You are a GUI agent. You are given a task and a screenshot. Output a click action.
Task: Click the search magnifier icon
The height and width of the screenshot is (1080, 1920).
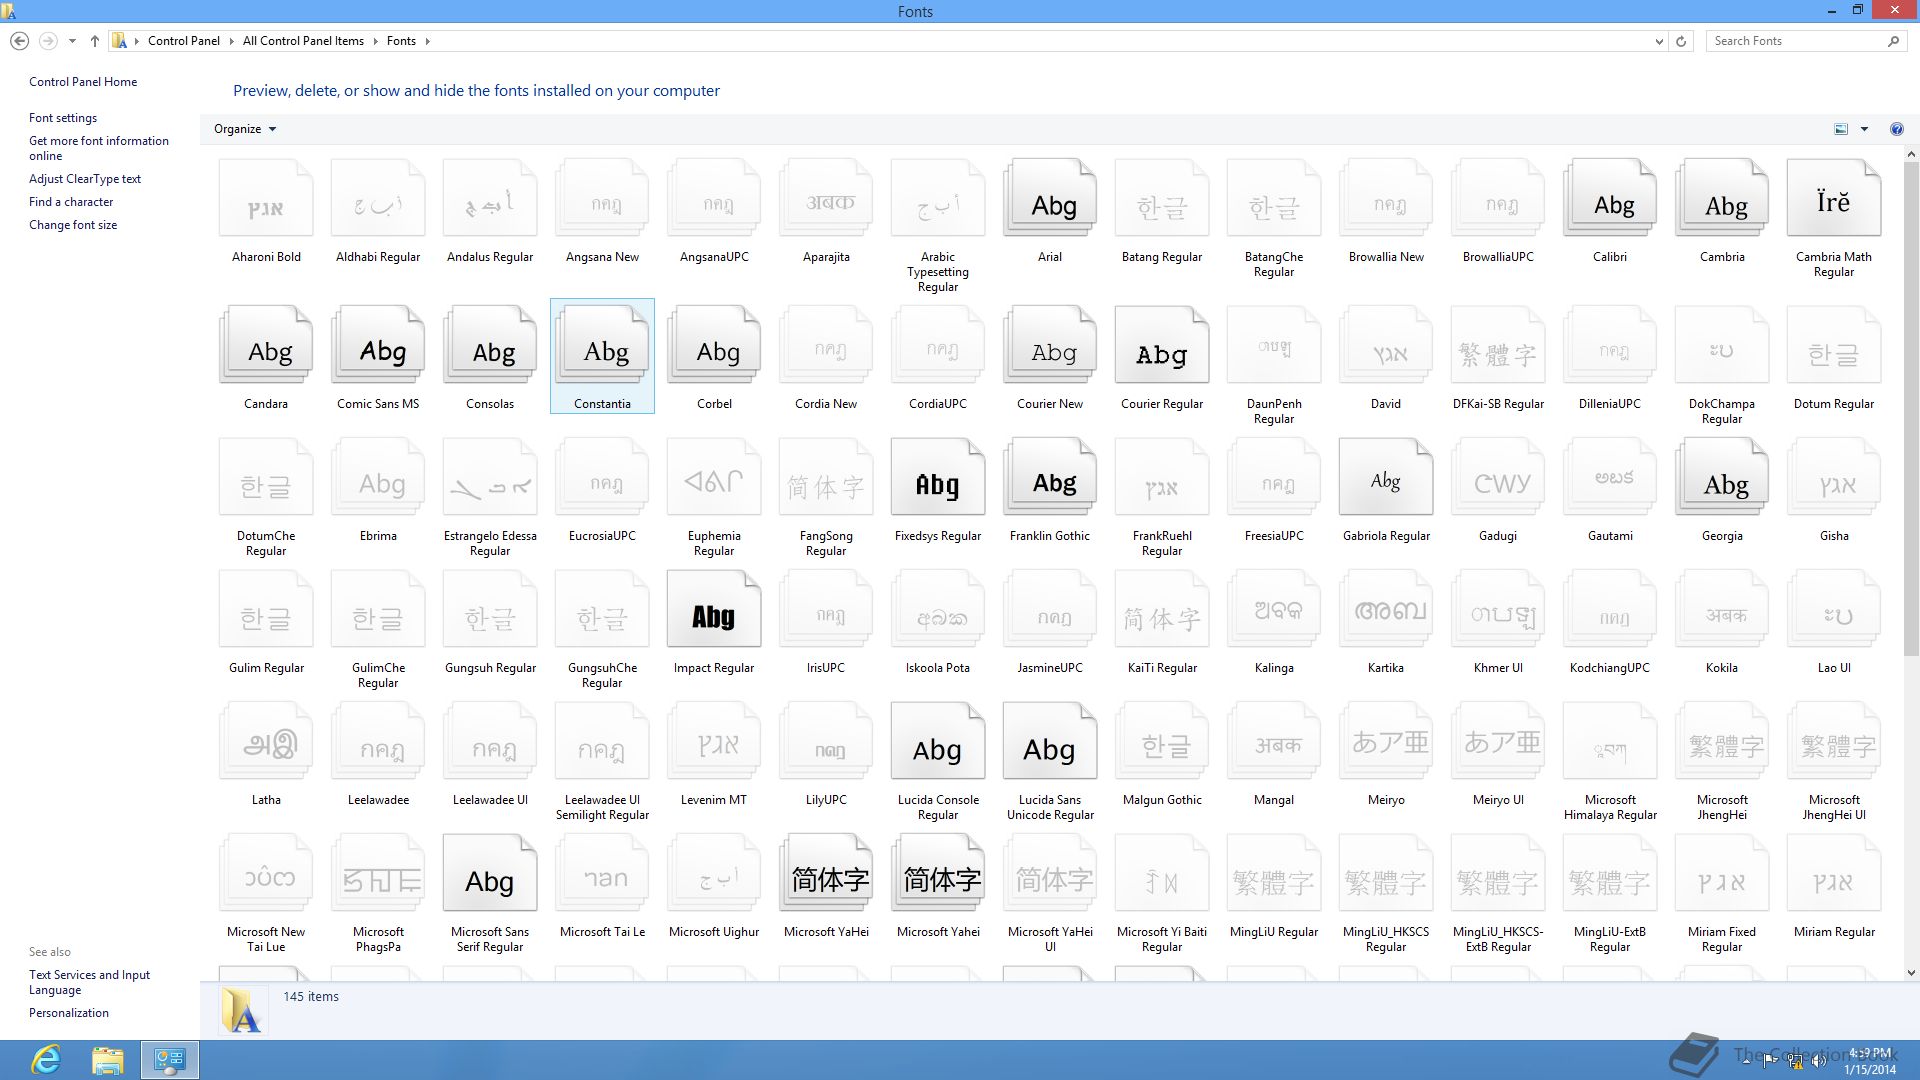coord(1893,41)
